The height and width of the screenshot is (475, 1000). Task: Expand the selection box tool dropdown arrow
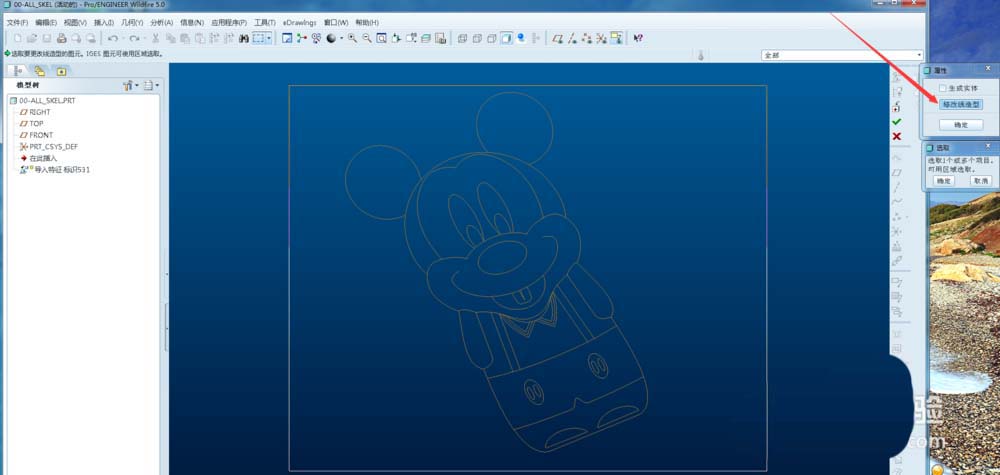click(269, 38)
